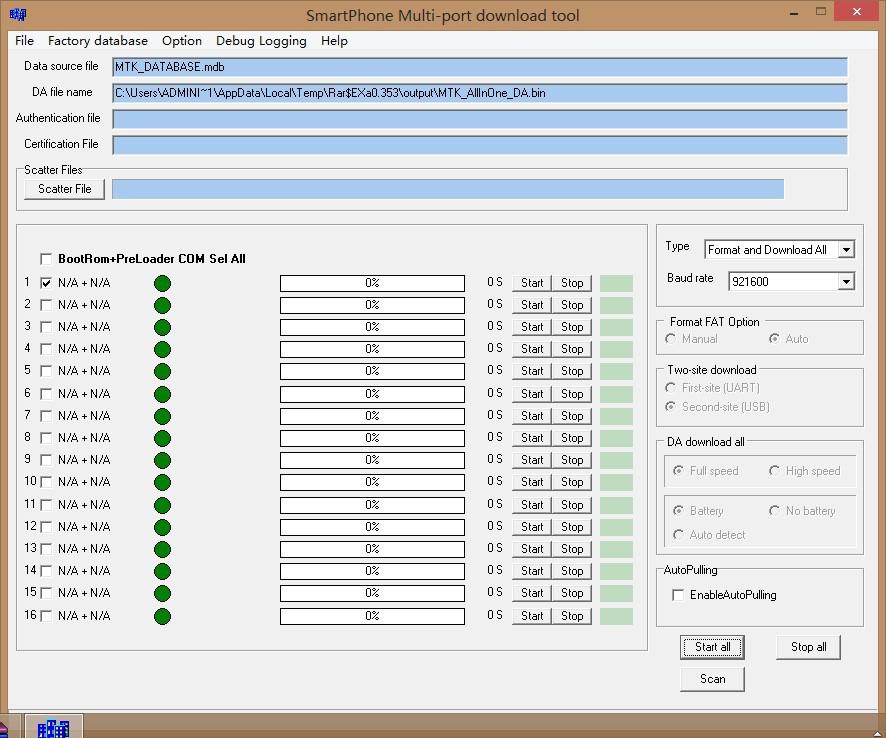Uncheck the port 1 N/A + N/A checkbox
Image resolution: width=886 pixels, height=738 pixels.
(x=46, y=283)
